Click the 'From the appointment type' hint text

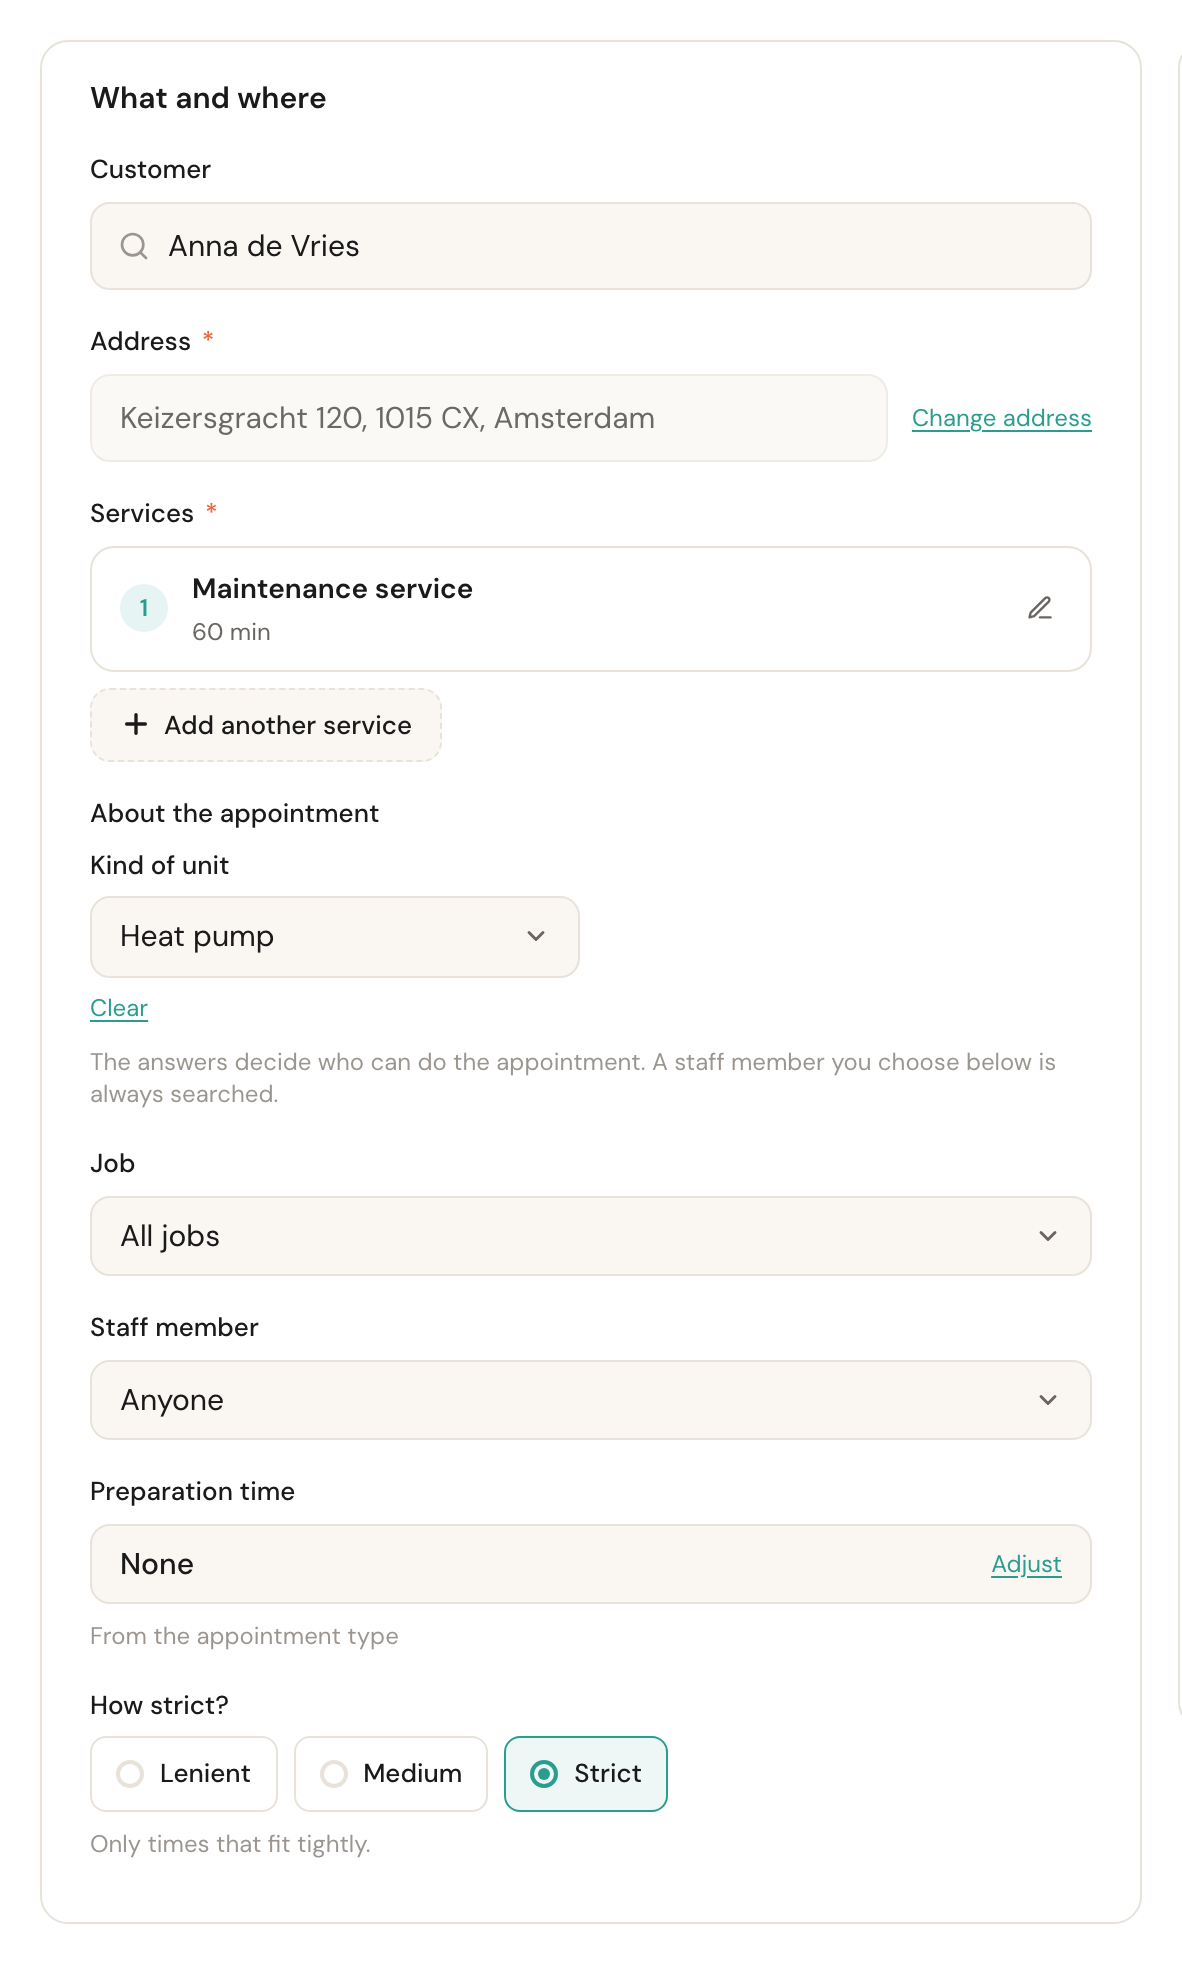point(244,1636)
